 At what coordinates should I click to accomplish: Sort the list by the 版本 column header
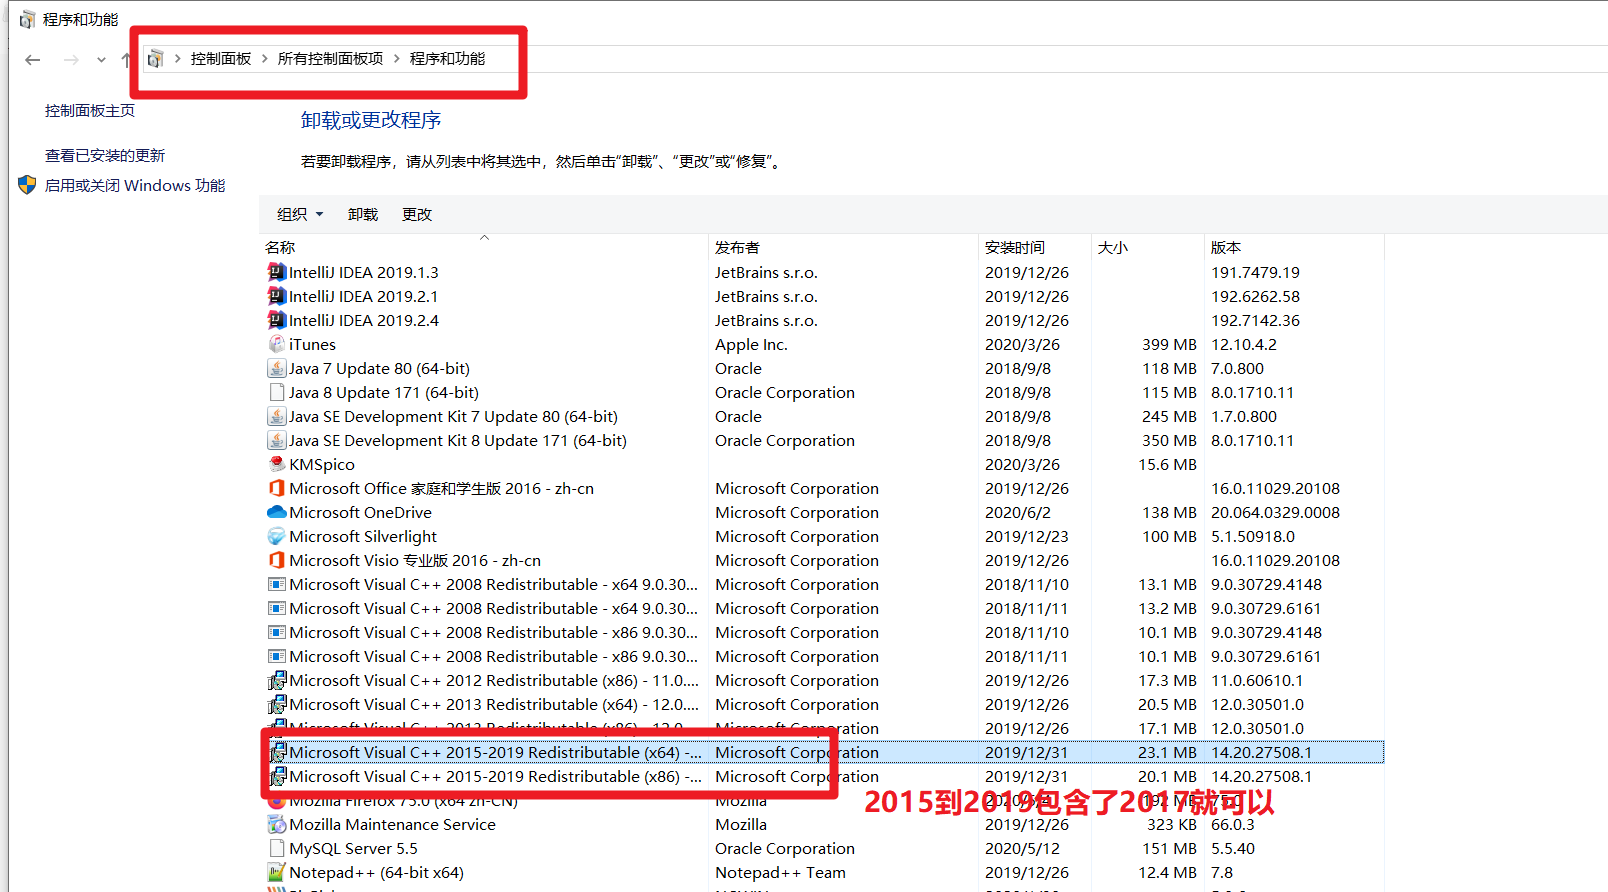click(x=1294, y=247)
